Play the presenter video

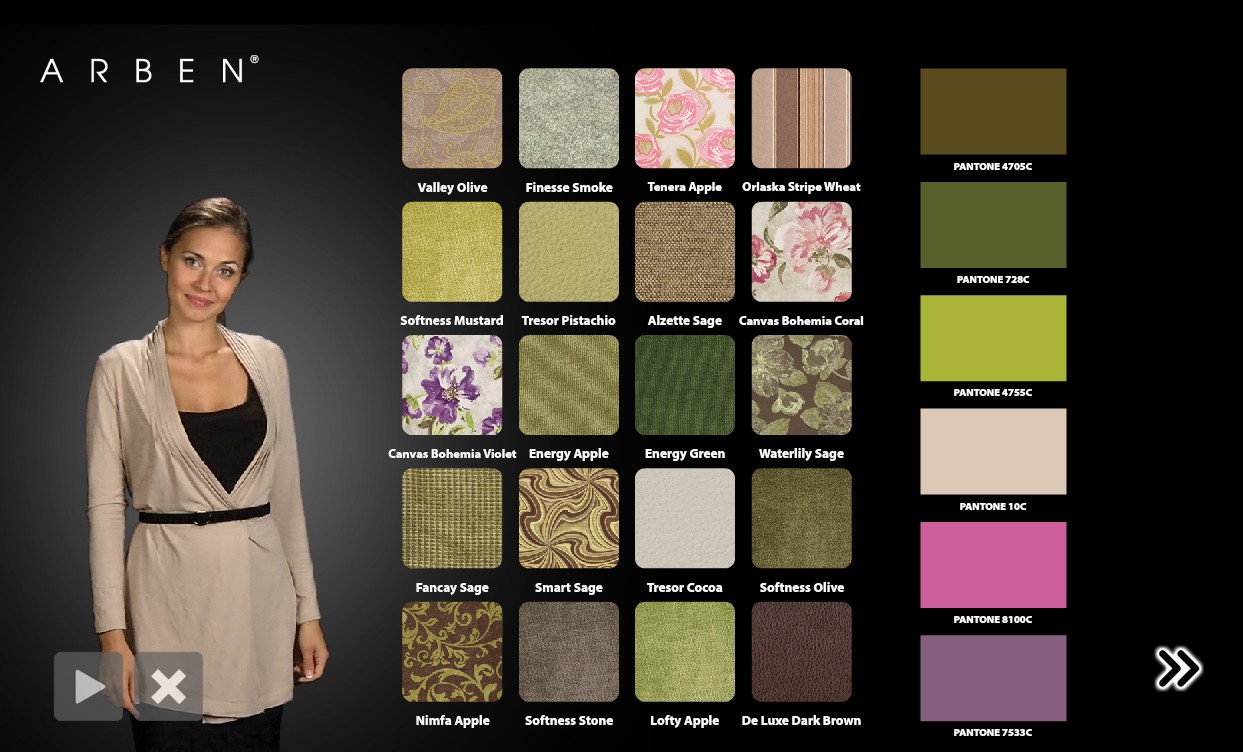pyautogui.click(x=89, y=686)
